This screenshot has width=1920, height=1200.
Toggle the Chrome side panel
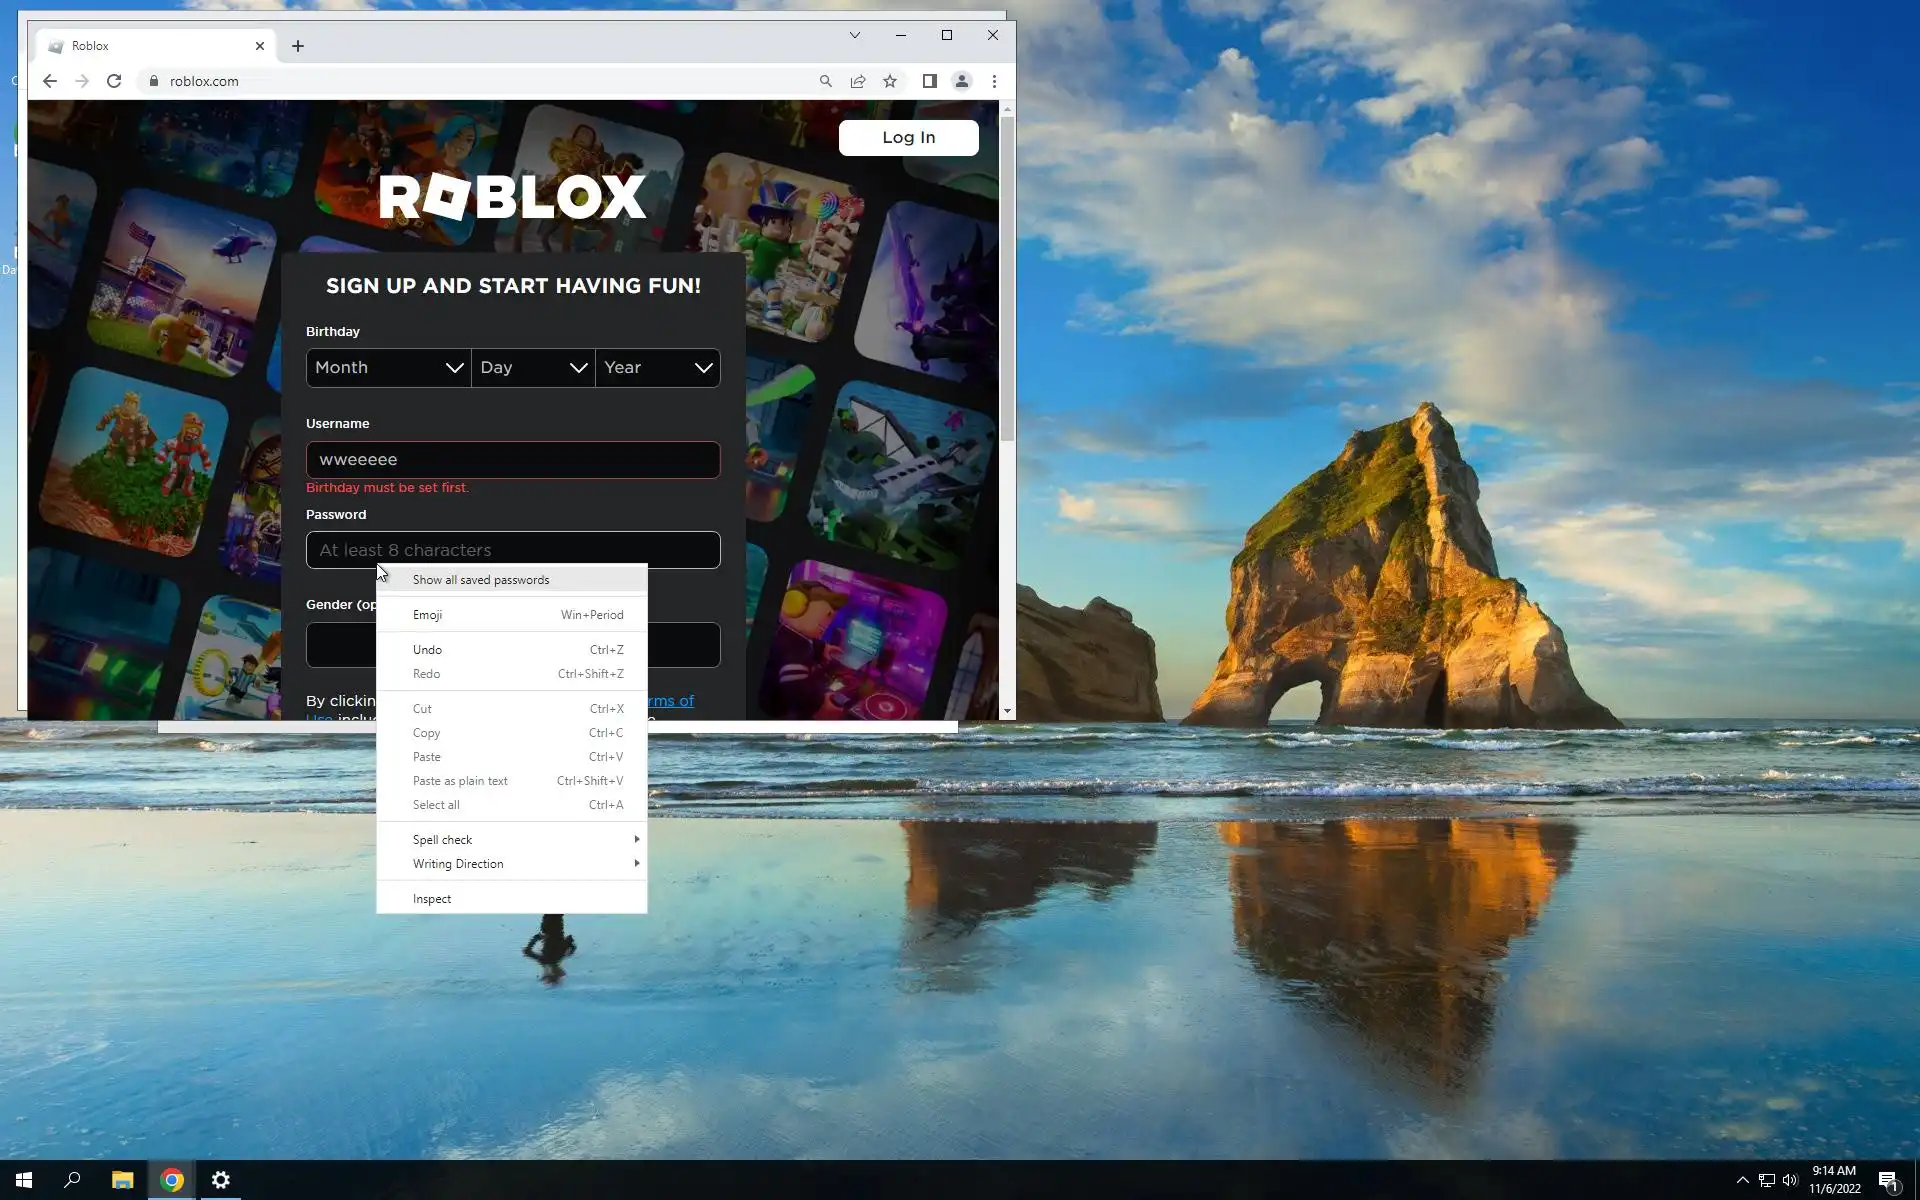pos(929,81)
